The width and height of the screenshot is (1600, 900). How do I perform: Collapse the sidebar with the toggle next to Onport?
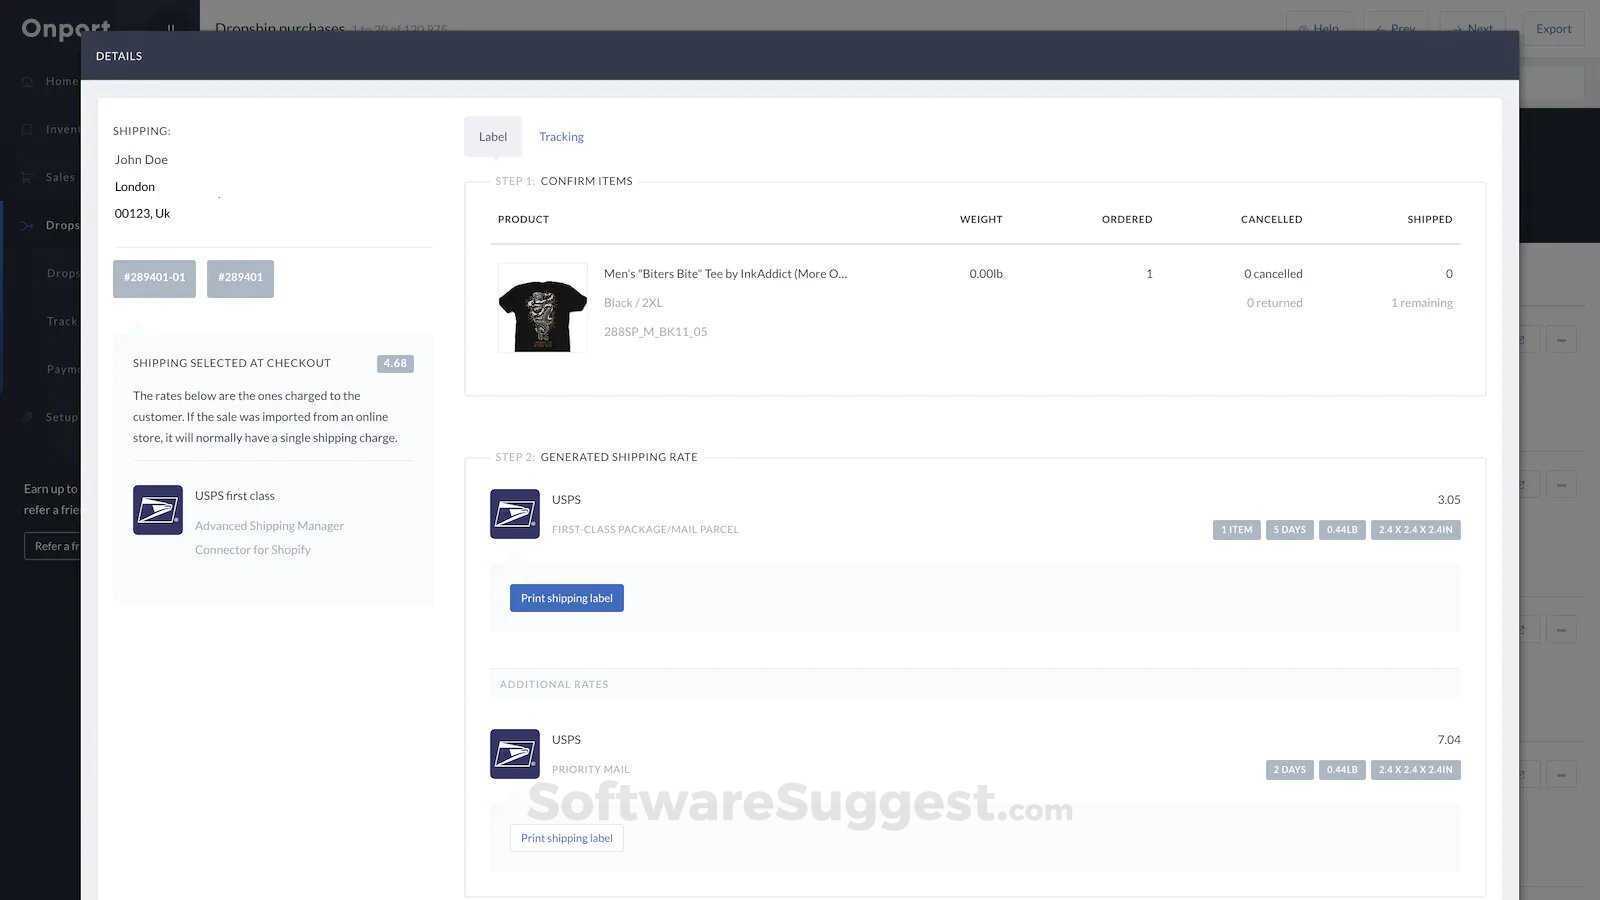tap(171, 28)
